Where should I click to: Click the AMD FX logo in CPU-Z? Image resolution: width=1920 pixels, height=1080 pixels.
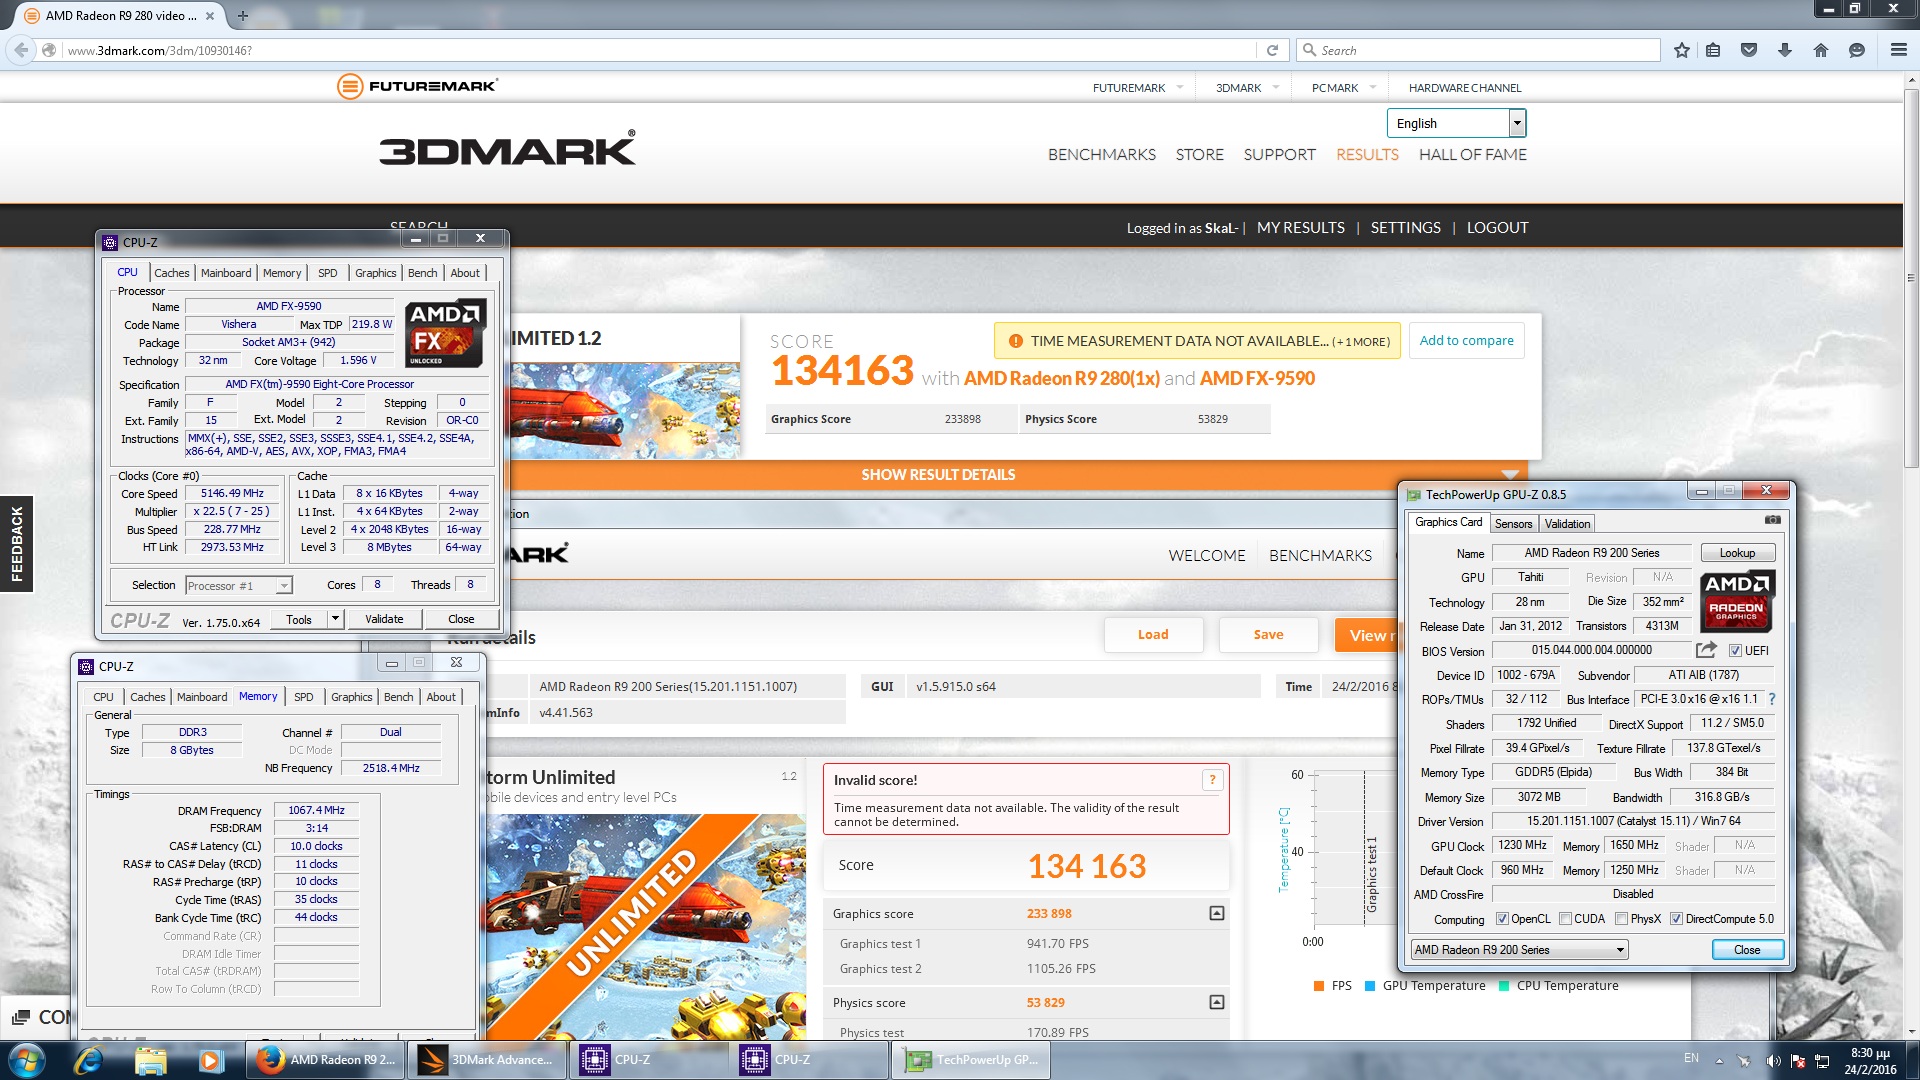tap(445, 333)
